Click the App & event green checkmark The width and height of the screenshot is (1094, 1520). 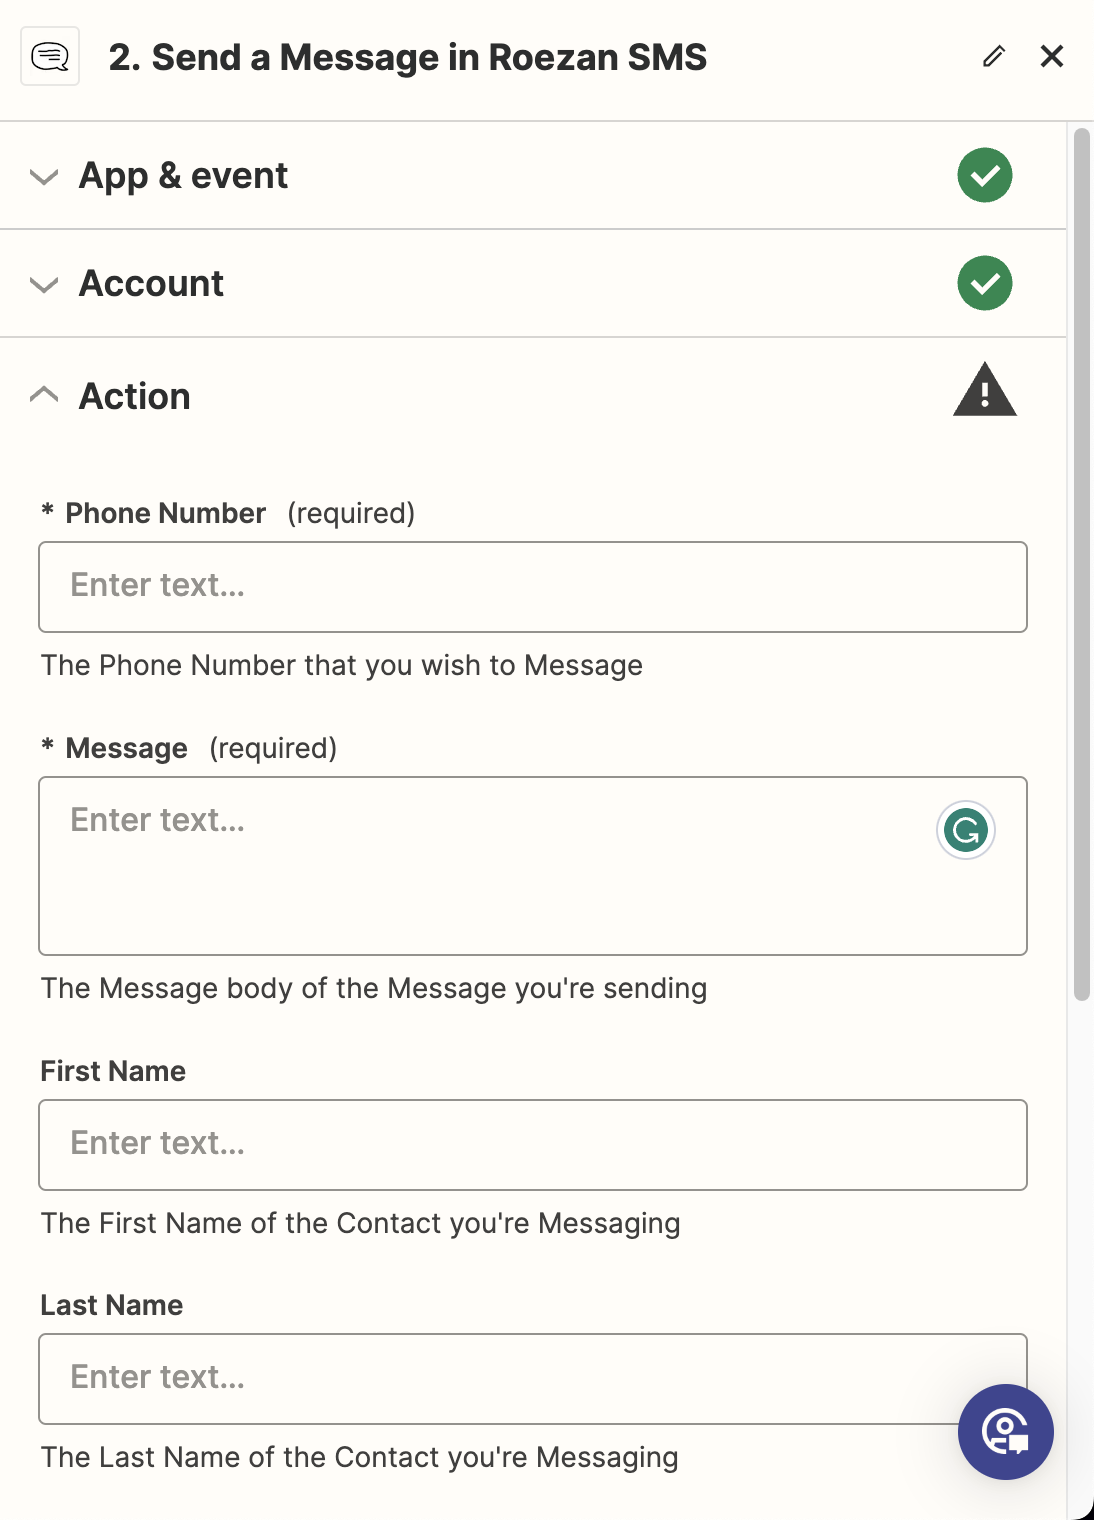pos(984,175)
